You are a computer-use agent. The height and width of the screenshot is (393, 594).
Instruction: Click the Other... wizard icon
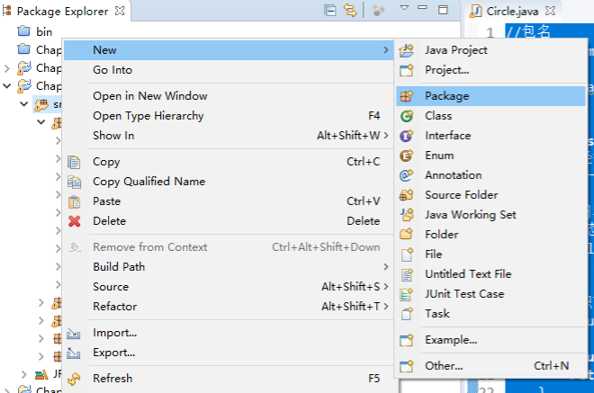407,366
